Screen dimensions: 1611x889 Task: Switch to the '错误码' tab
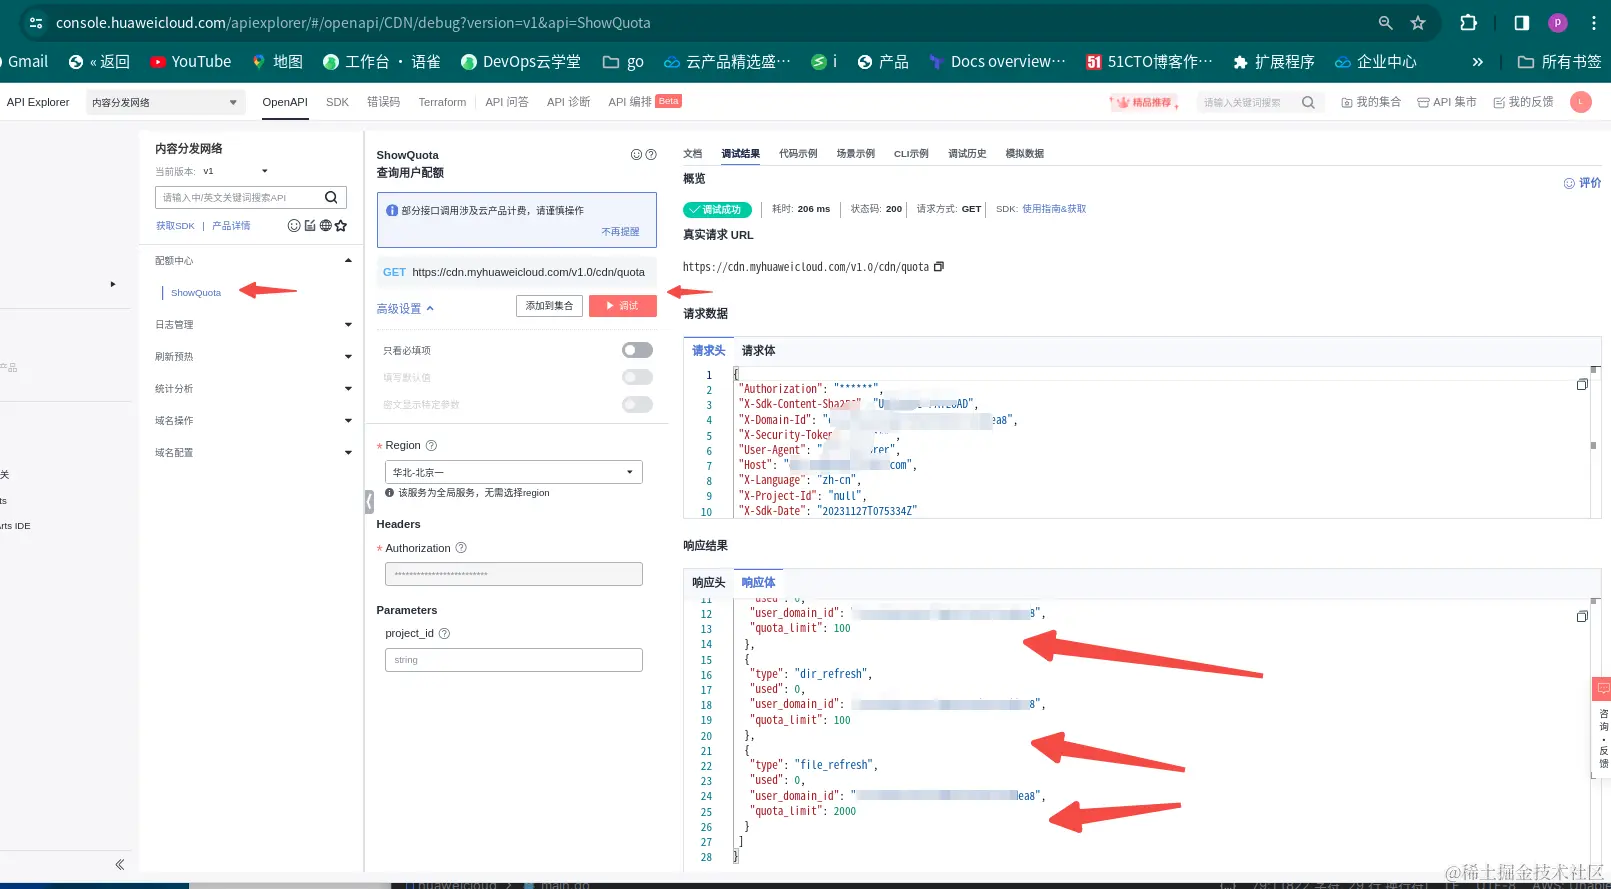pyautogui.click(x=383, y=102)
